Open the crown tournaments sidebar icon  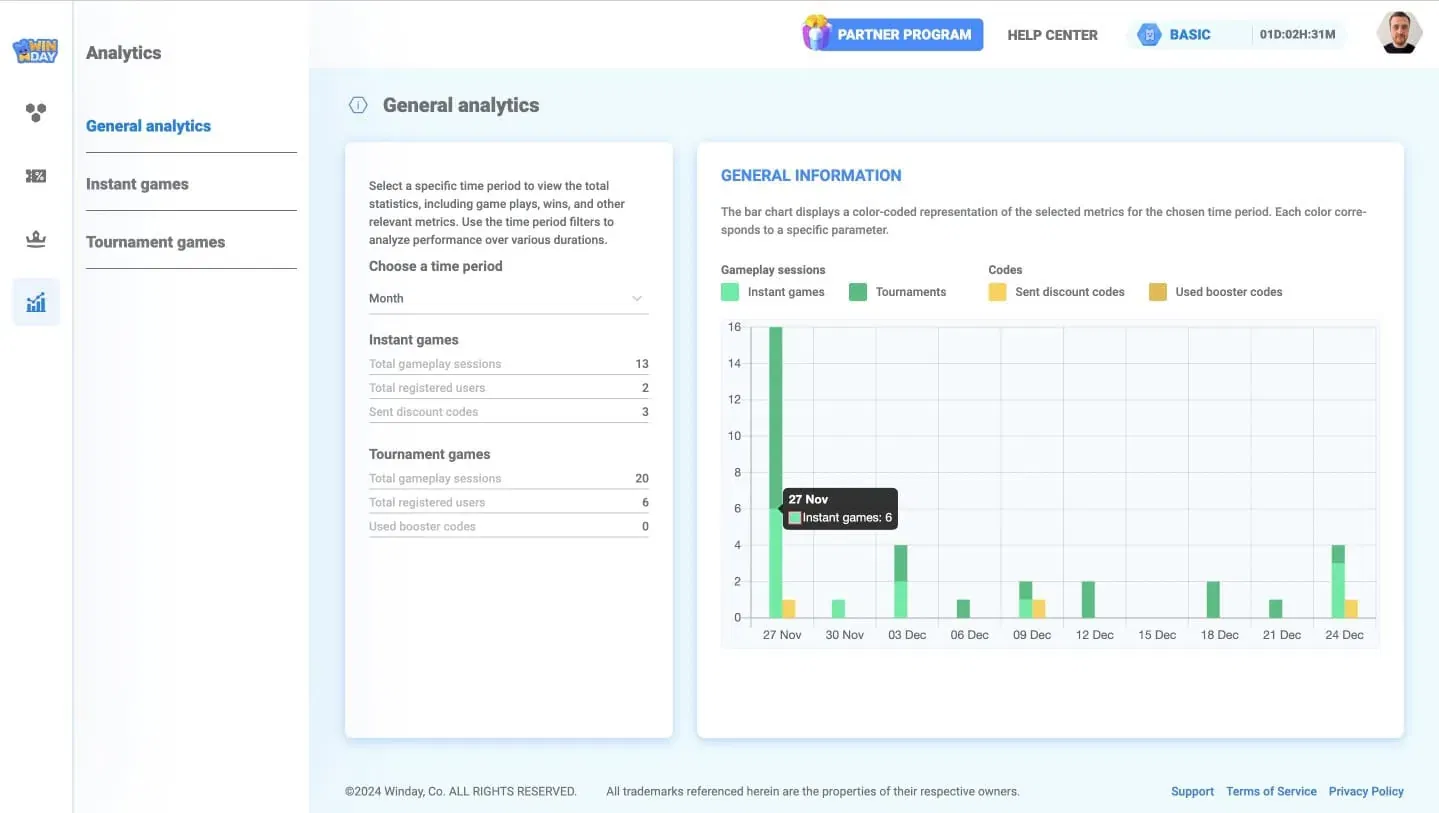(36, 239)
